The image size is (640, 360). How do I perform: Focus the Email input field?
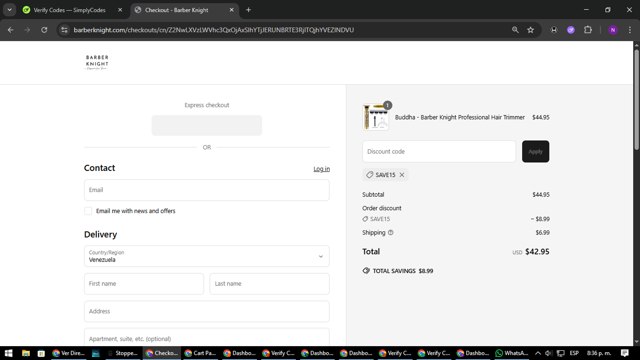(207, 190)
